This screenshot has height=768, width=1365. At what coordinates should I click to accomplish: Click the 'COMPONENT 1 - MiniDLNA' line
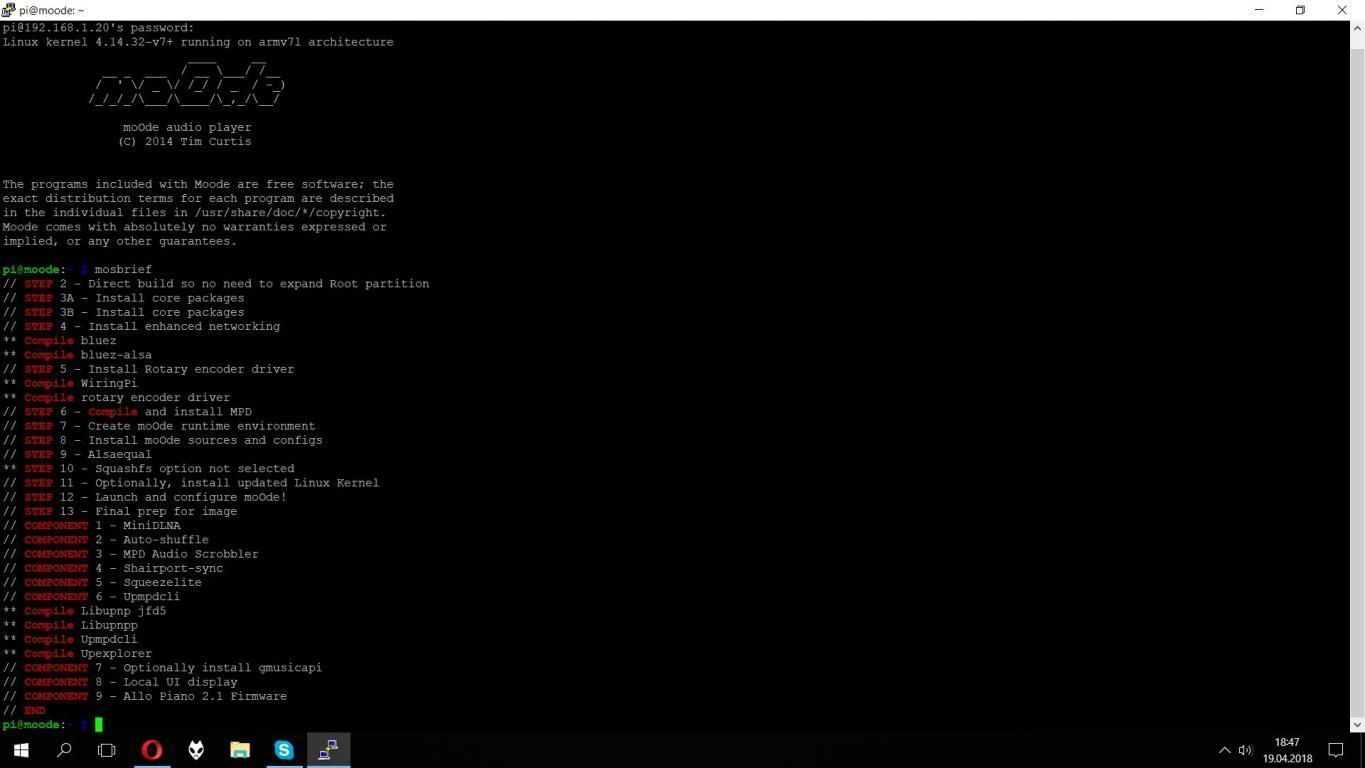click(91, 525)
